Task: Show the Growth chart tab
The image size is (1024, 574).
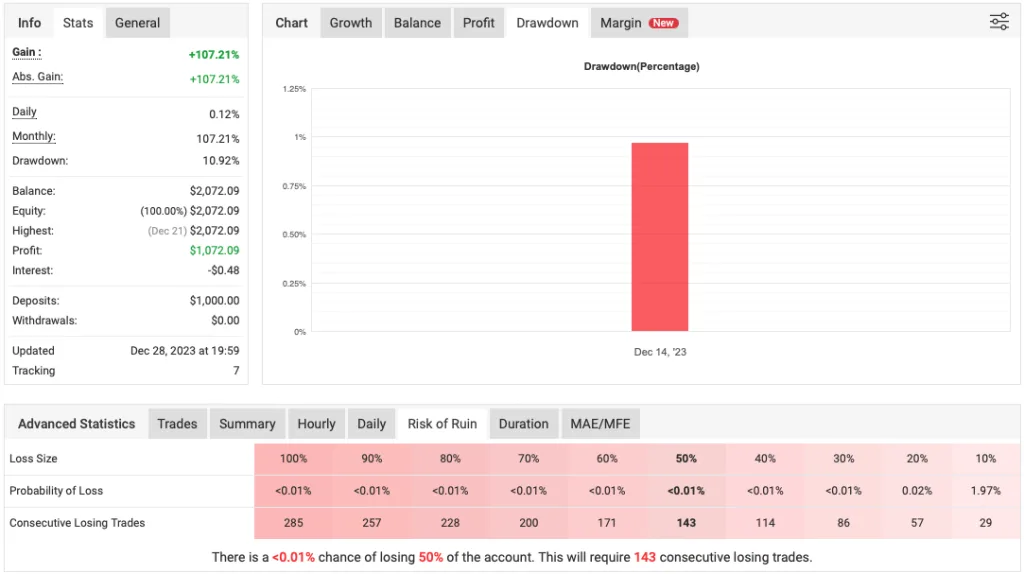Action: (x=351, y=23)
